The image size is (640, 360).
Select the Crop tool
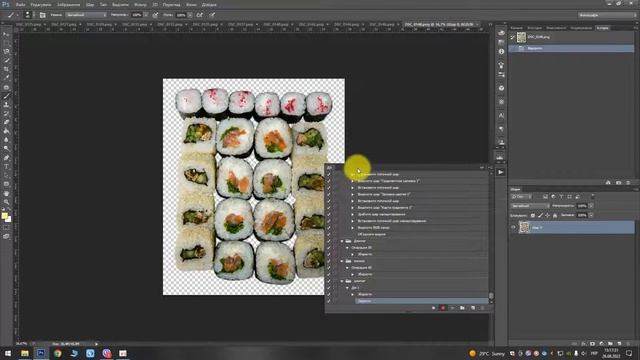click(6, 69)
